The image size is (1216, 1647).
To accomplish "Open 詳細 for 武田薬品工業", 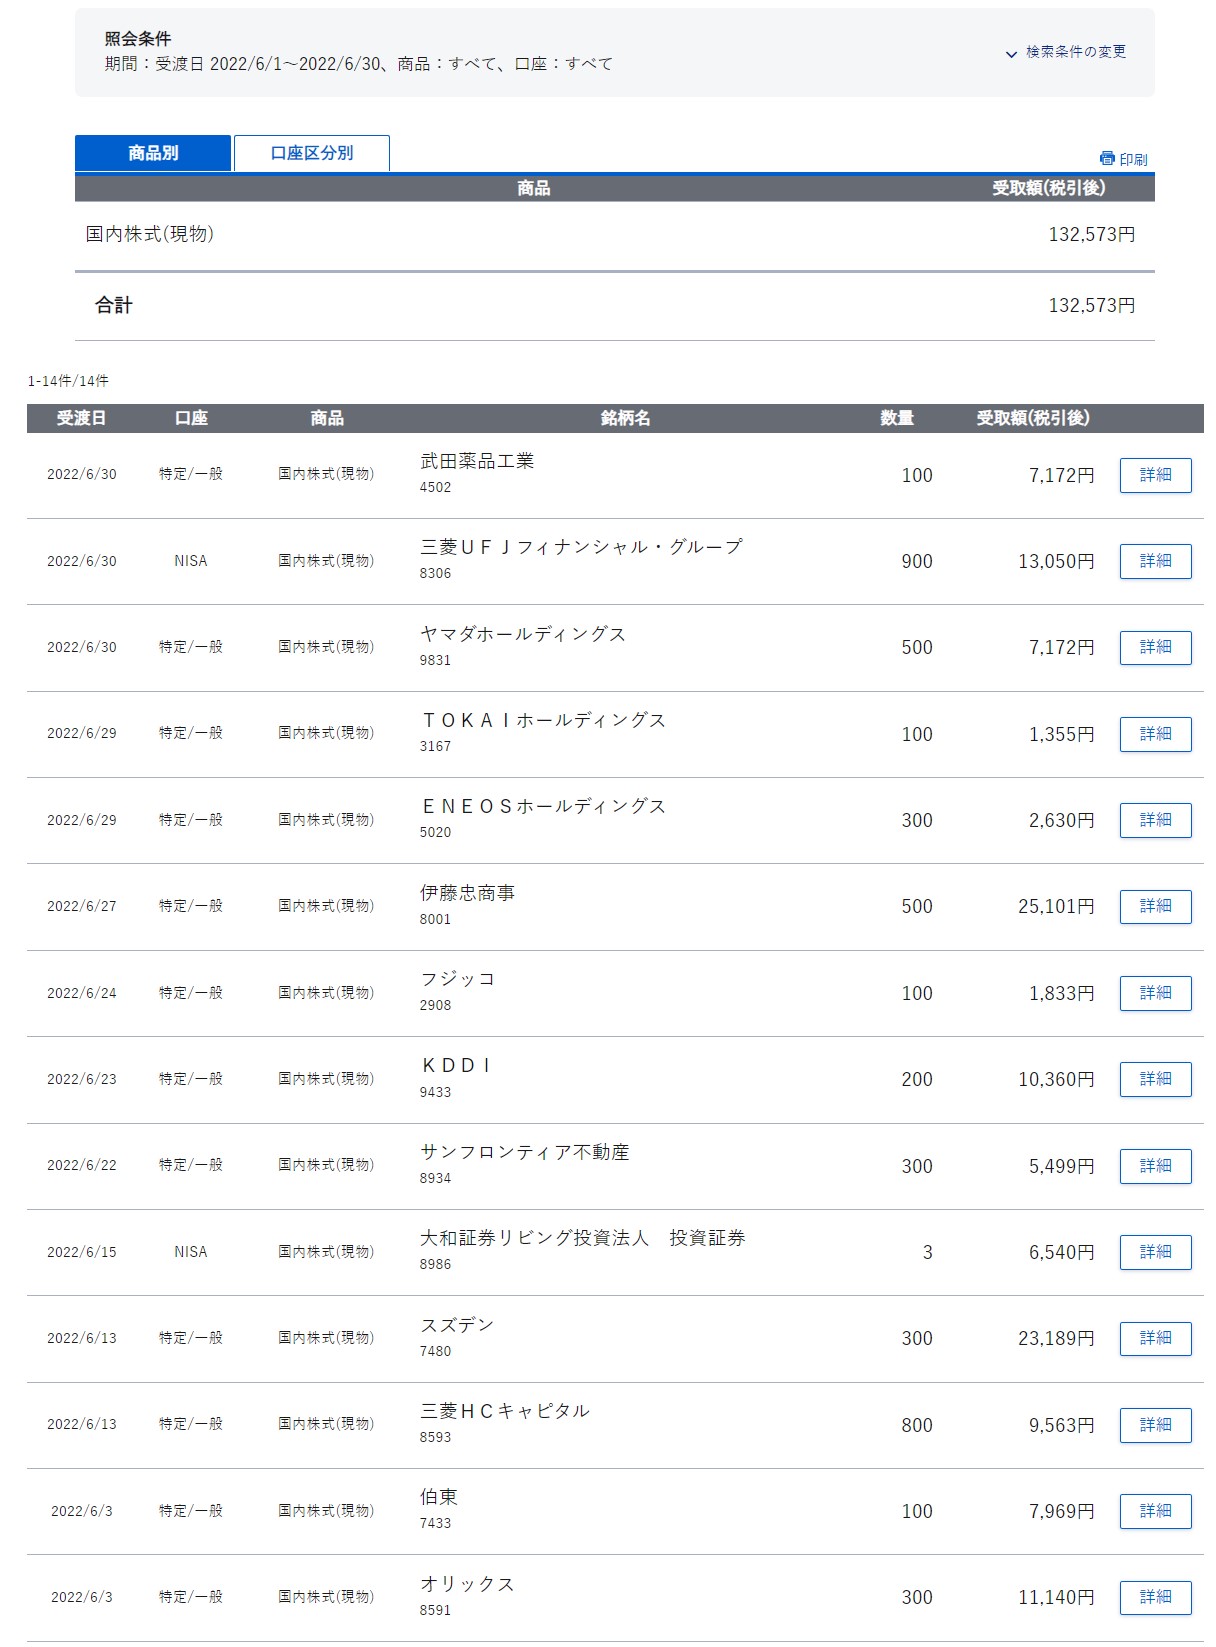I will [1155, 475].
